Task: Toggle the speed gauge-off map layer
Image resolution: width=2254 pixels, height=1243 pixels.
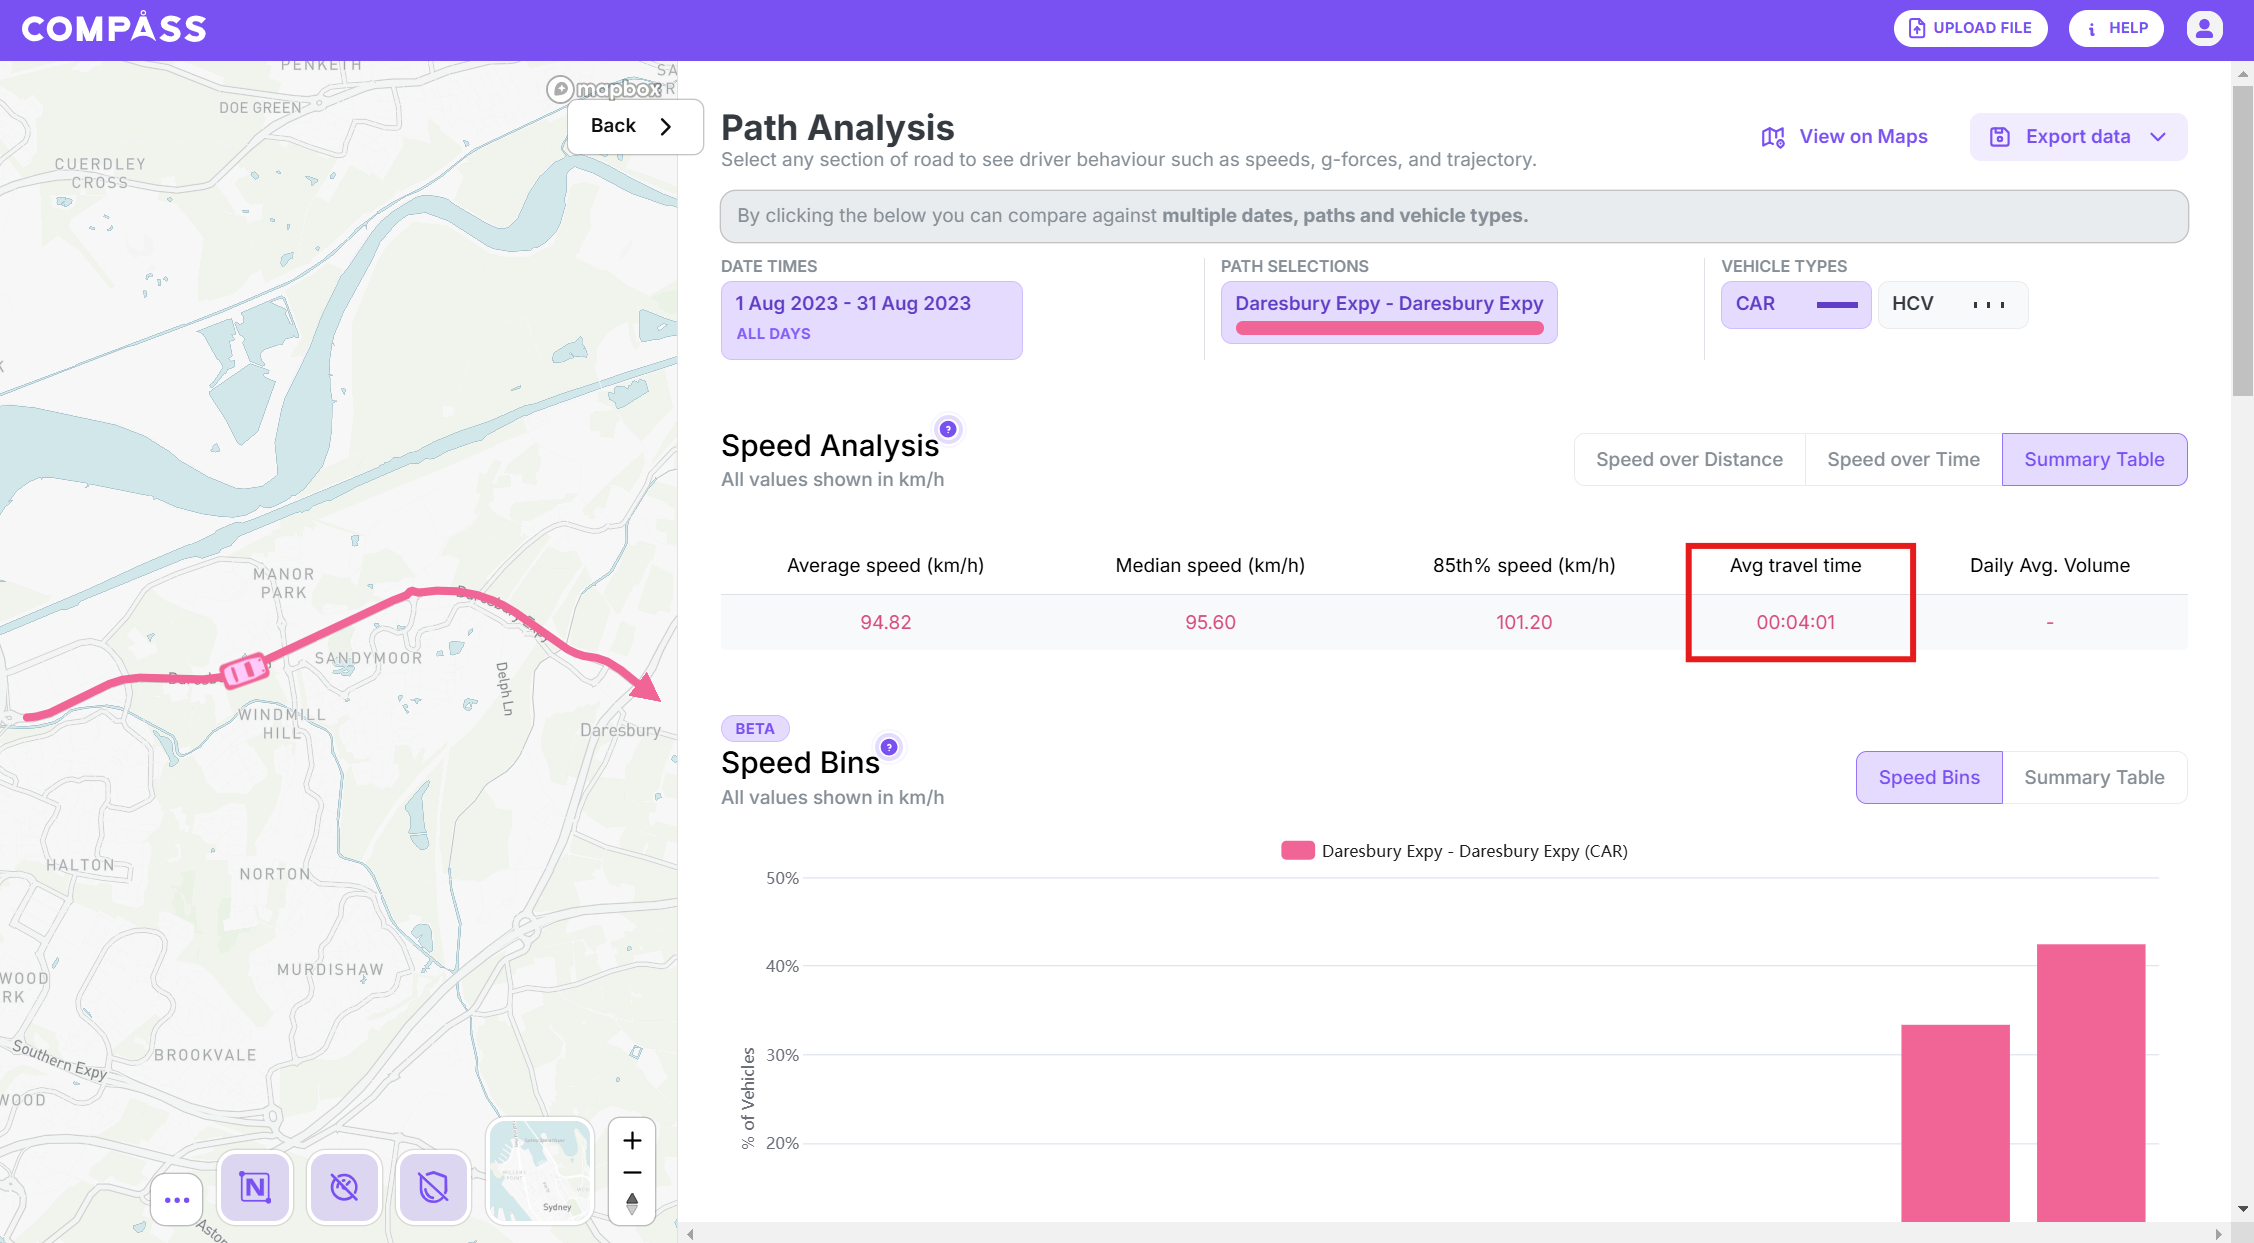Action: pos(344,1187)
